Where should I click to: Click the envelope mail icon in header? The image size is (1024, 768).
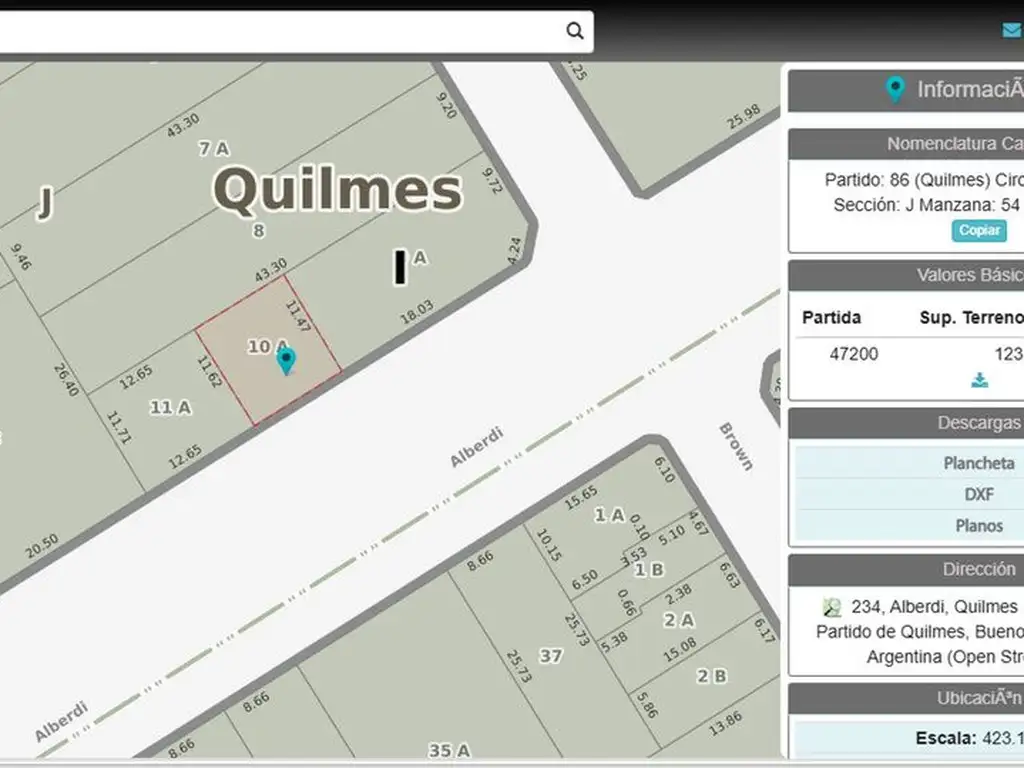pos(1011,30)
